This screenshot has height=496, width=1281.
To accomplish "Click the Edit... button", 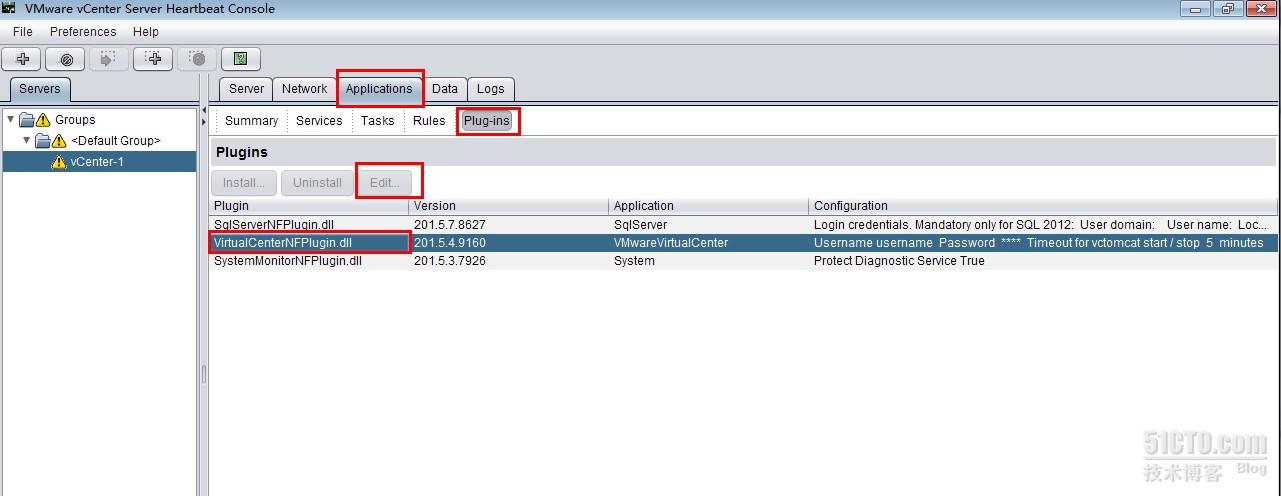I will (385, 183).
